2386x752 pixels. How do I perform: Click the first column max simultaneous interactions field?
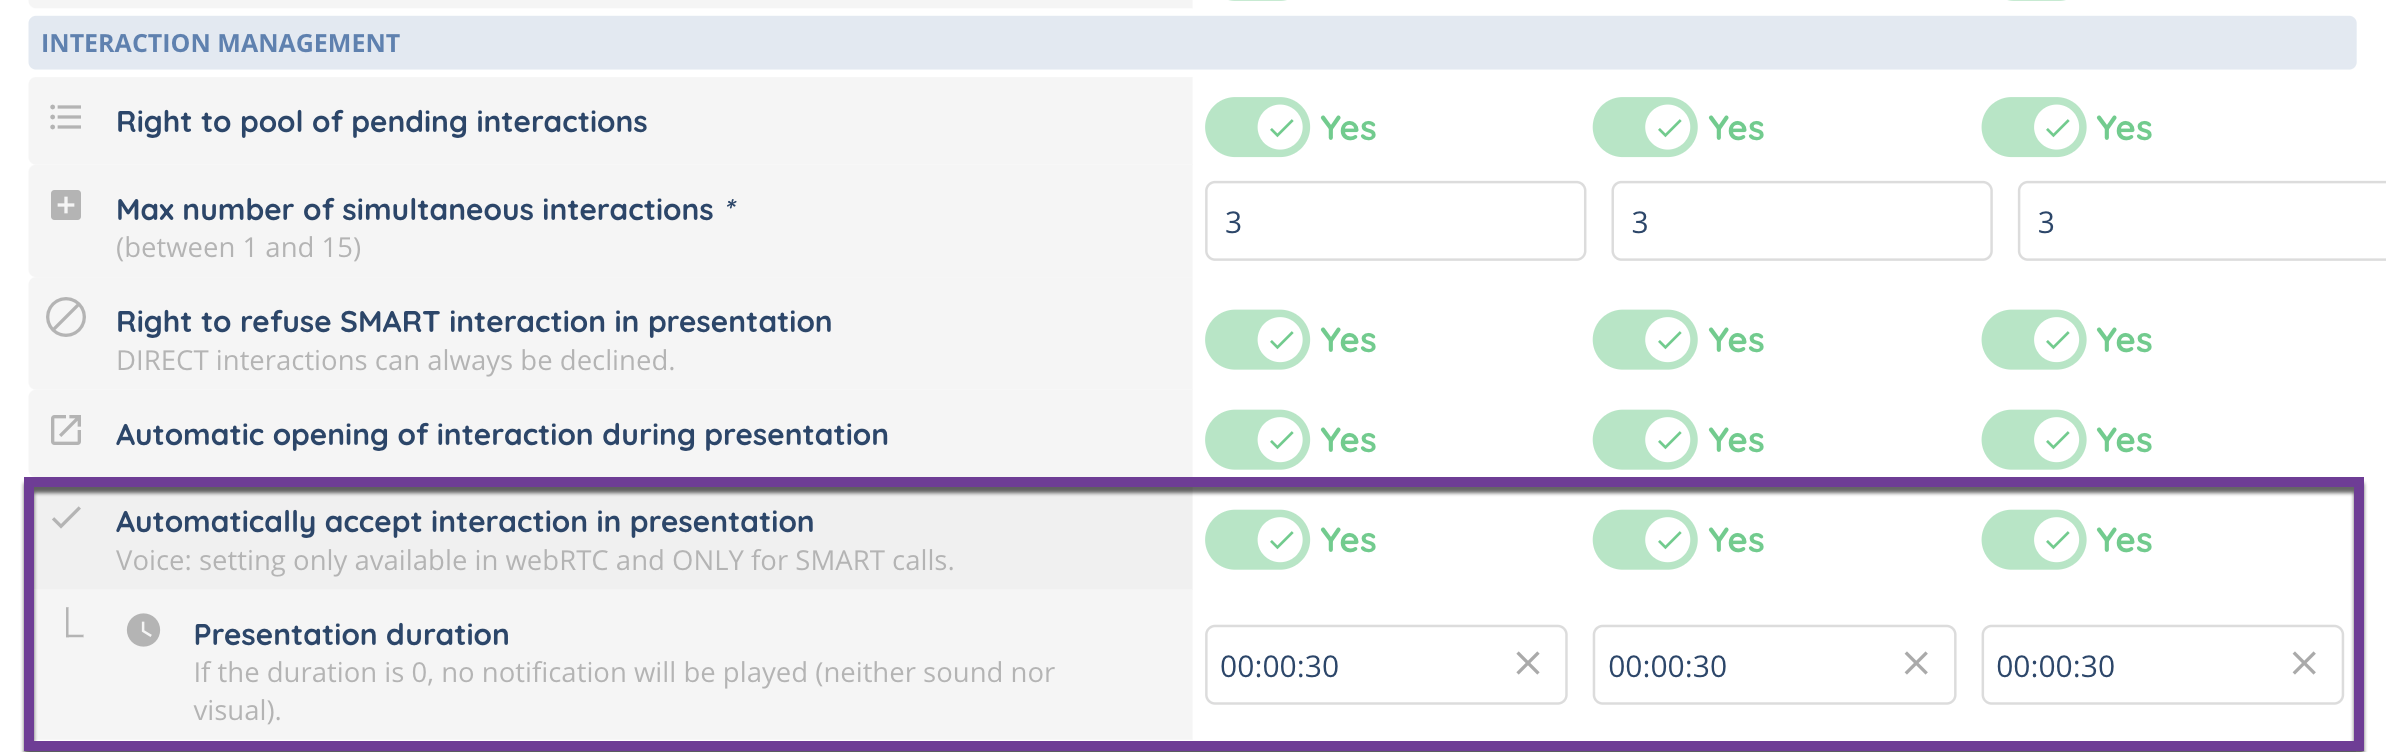point(1395,222)
